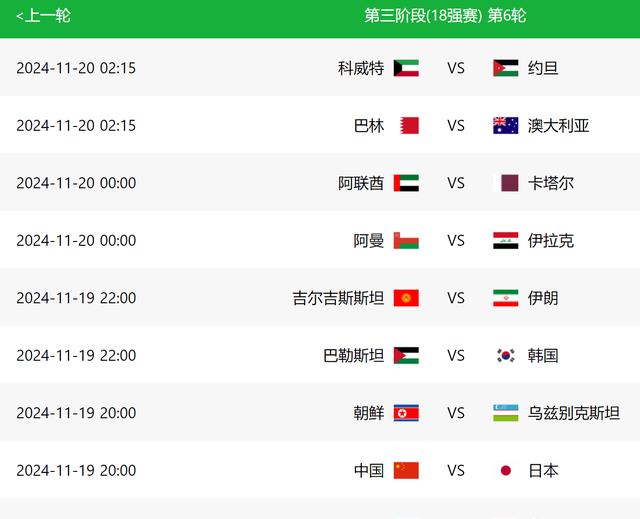Click the Kyrgyzstan flag icon
The width and height of the screenshot is (640, 519).
(x=406, y=298)
